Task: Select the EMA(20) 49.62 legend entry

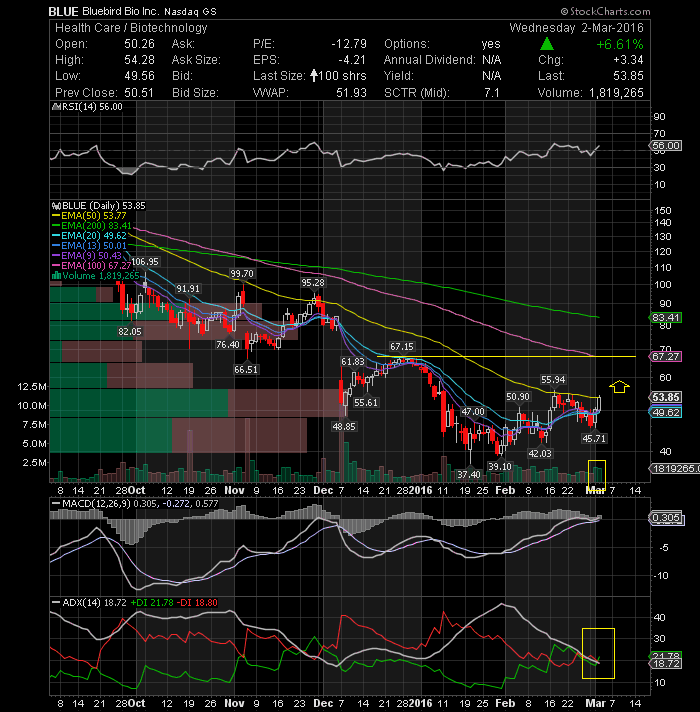Action: [89, 236]
